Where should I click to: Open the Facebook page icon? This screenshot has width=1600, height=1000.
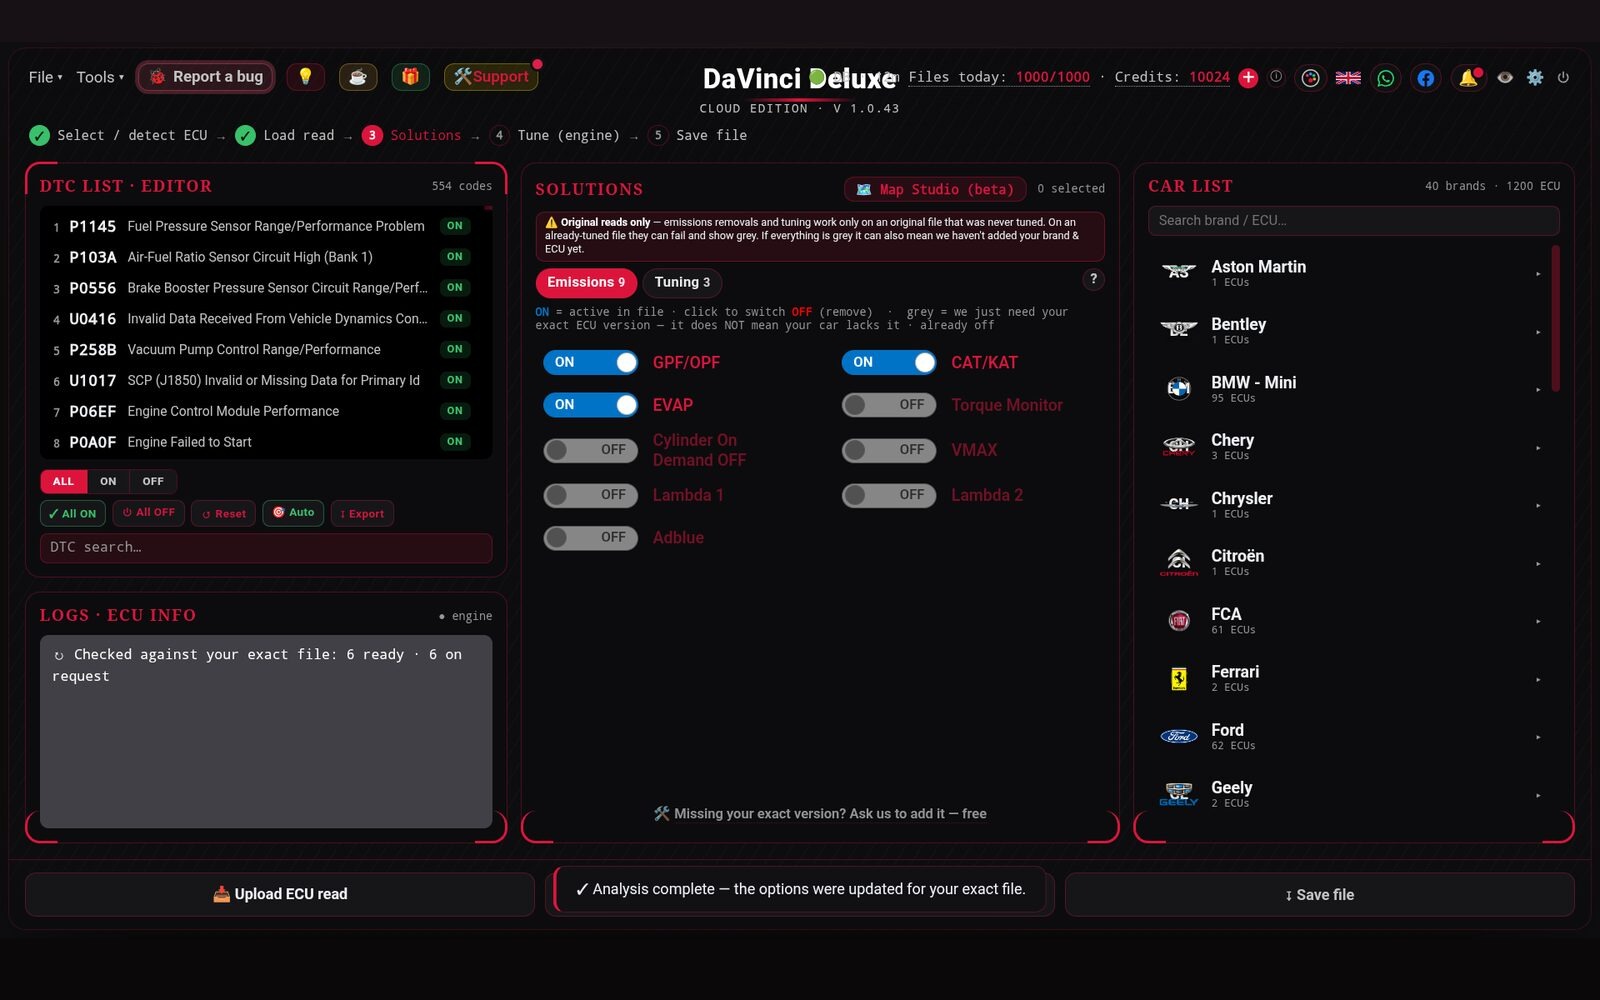(1426, 77)
